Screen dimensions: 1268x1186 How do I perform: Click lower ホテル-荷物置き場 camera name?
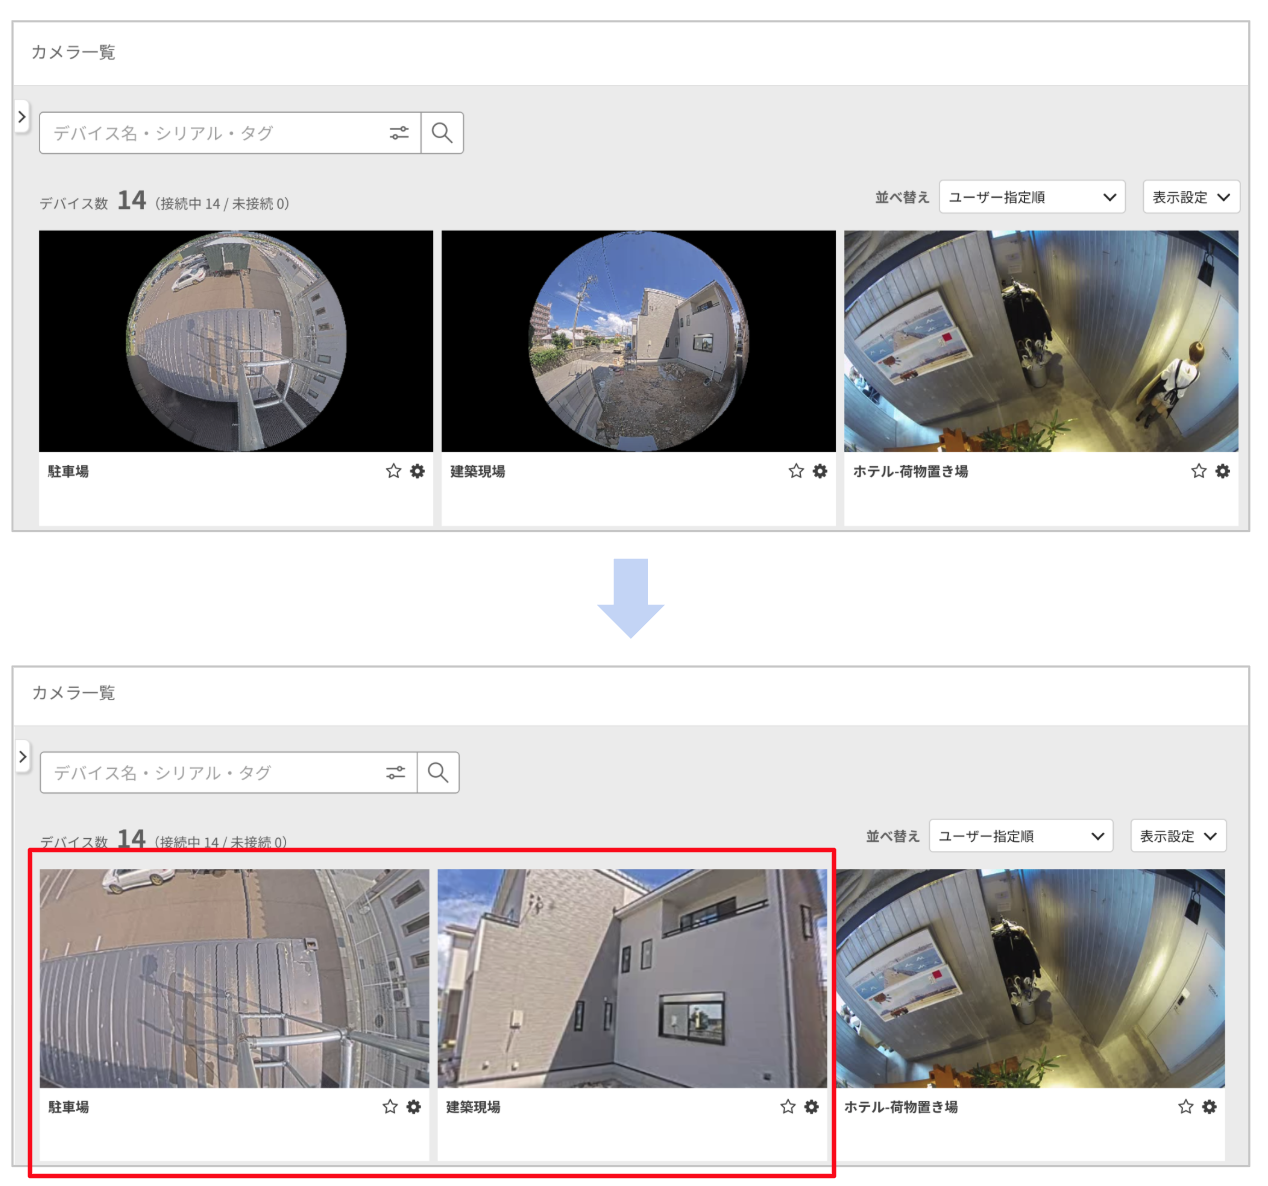tap(901, 1107)
